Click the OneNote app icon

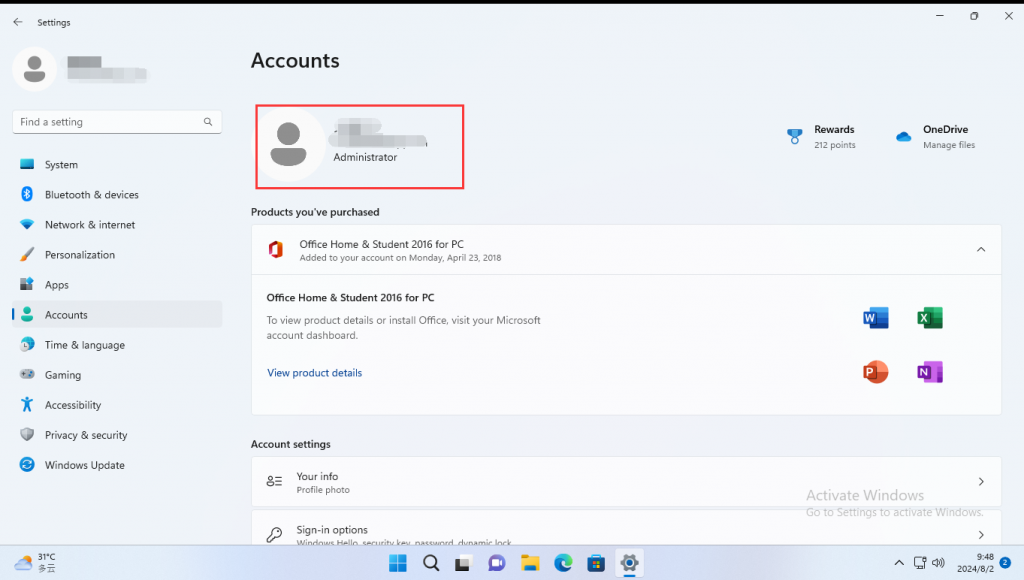click(929, 372)
